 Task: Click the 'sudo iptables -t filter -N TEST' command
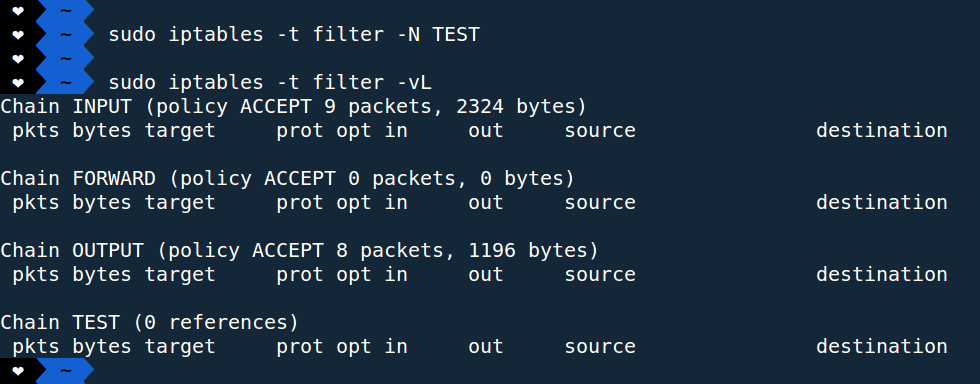coord(294,34)
